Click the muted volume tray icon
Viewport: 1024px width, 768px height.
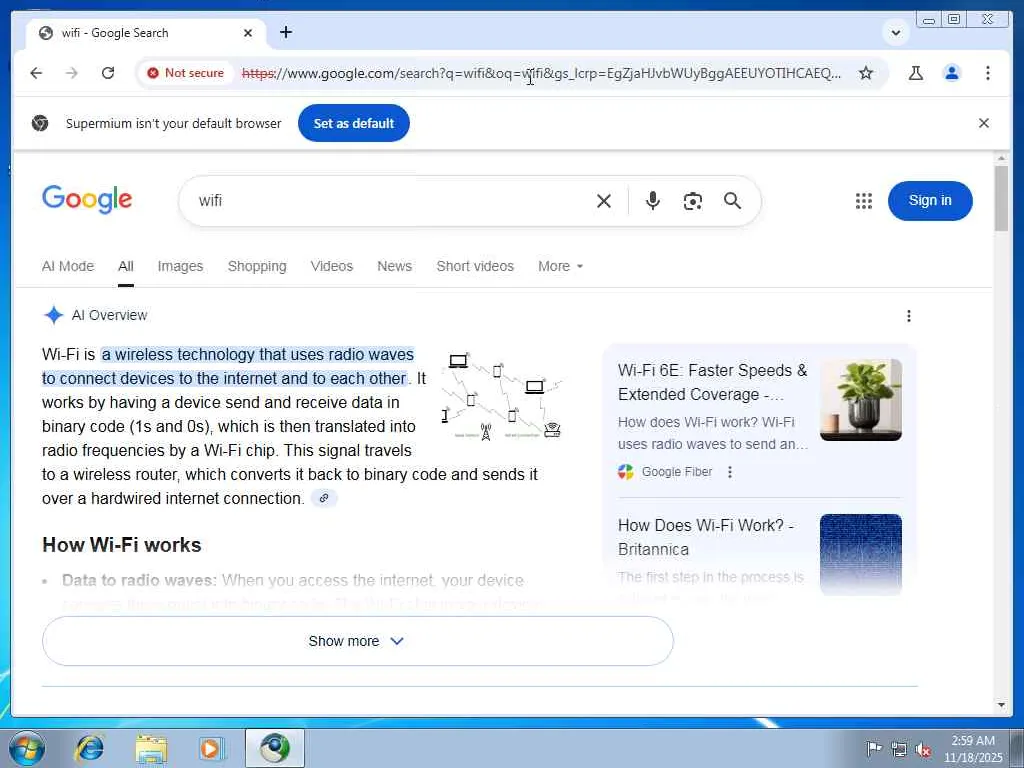click(923, 749)
